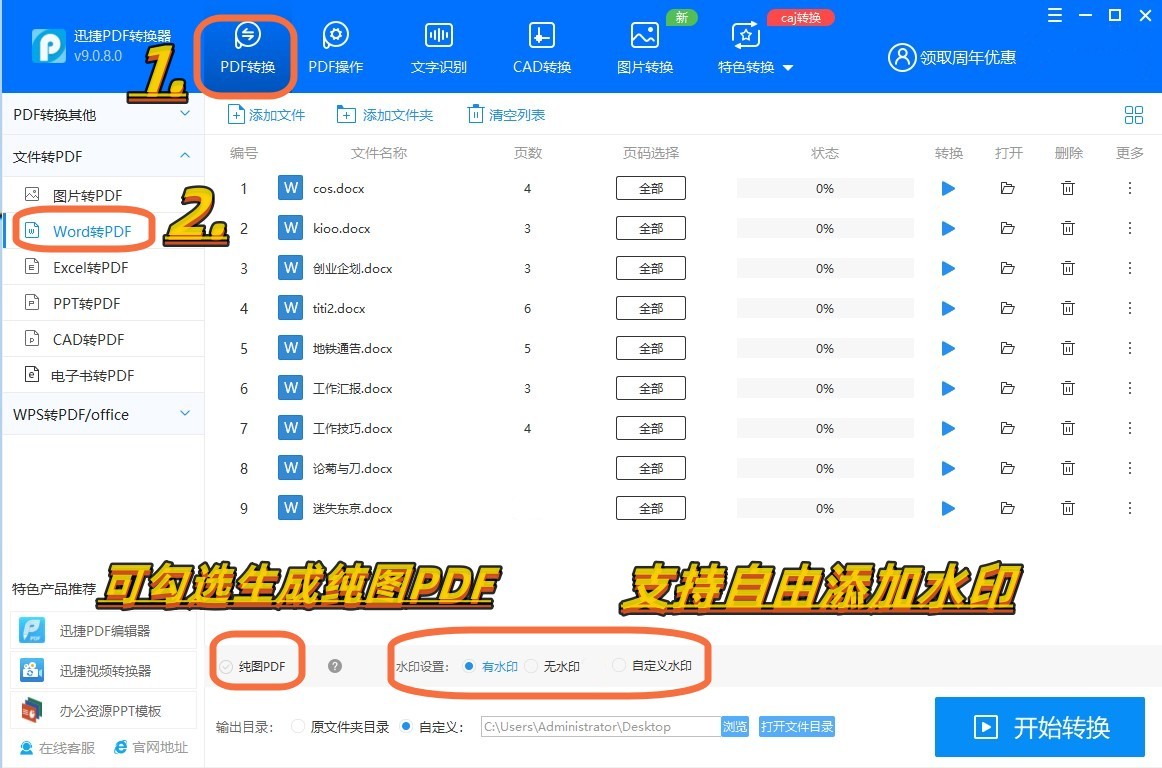The height and width of the screenshot is (768, 1162).
Task: Switch to 图片转换 image conversion
Action: tap(644, 45)
